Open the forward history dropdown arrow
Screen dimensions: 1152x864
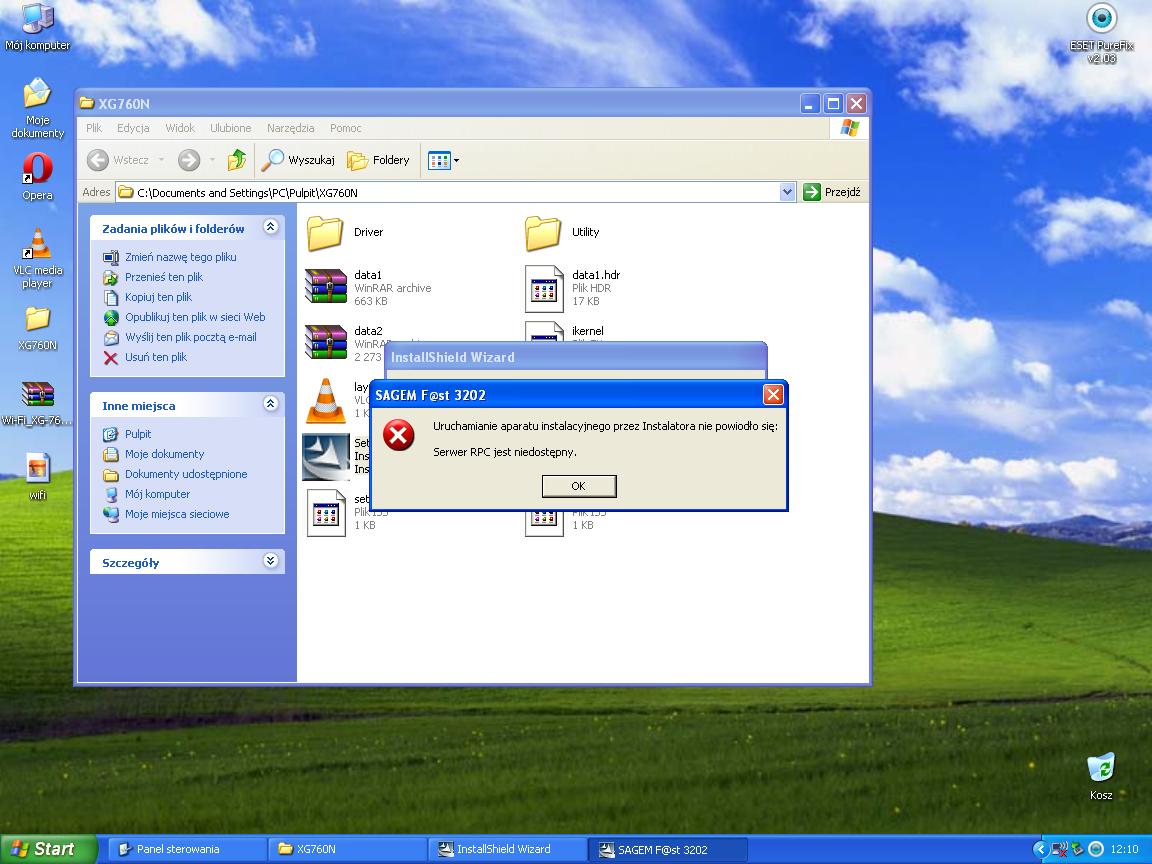point(212,159)
